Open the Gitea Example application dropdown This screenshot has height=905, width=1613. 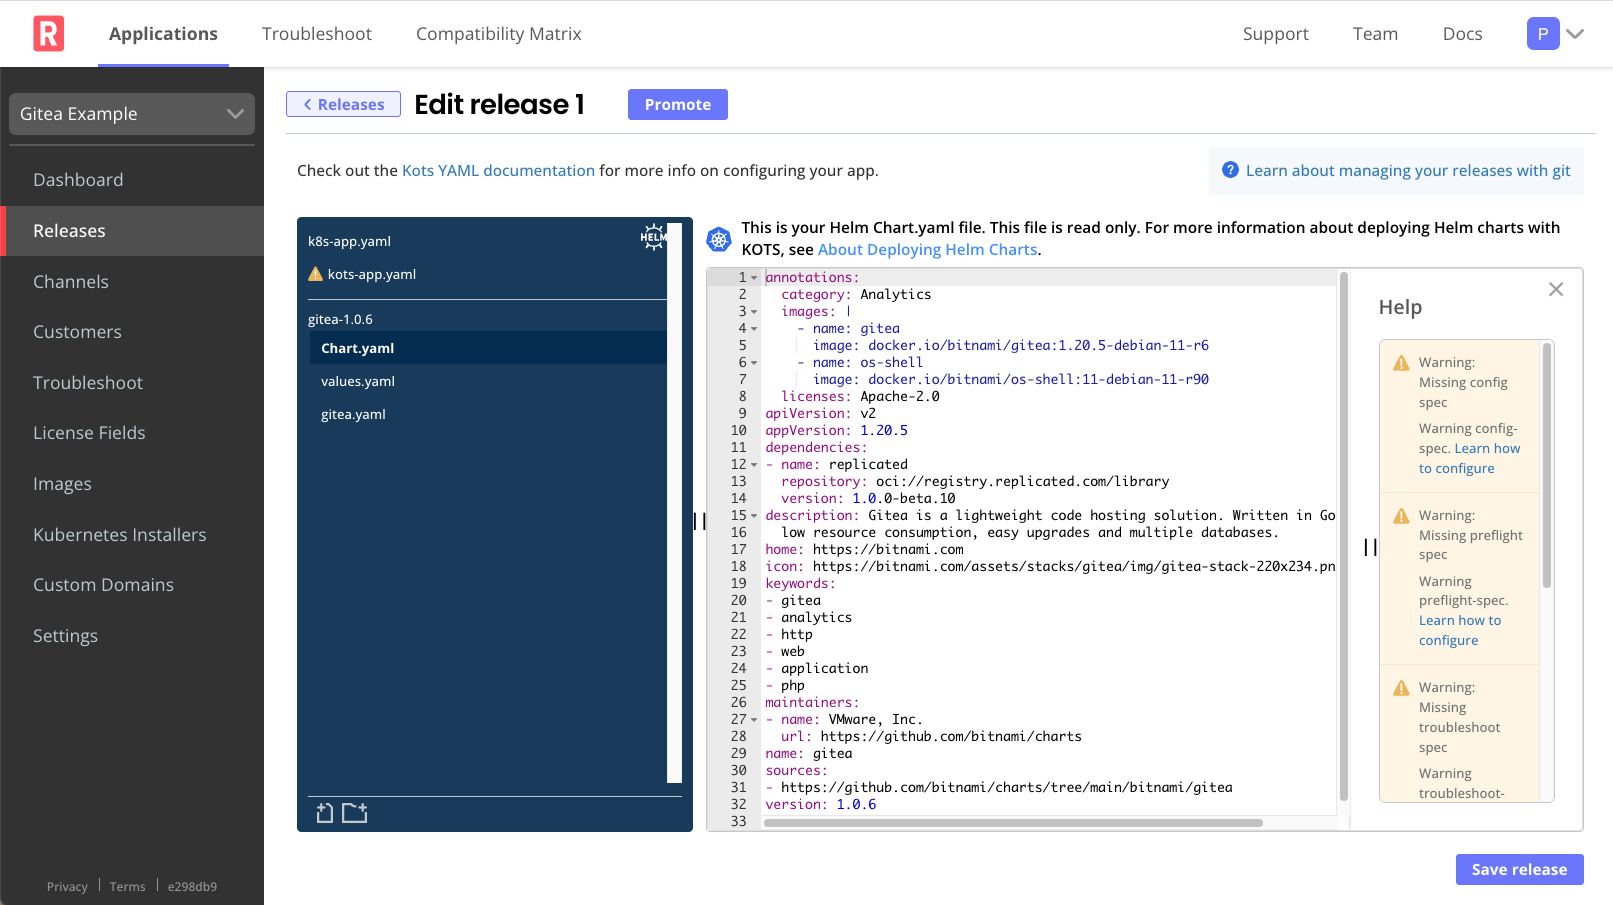[131, 113]
